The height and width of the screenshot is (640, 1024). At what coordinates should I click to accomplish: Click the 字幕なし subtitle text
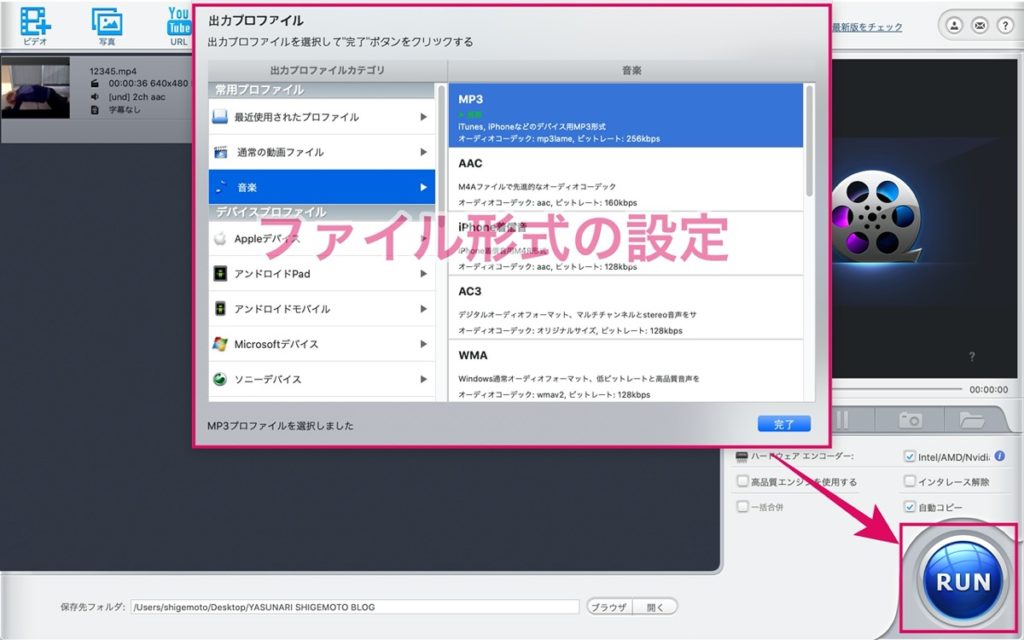pos(124,110)
